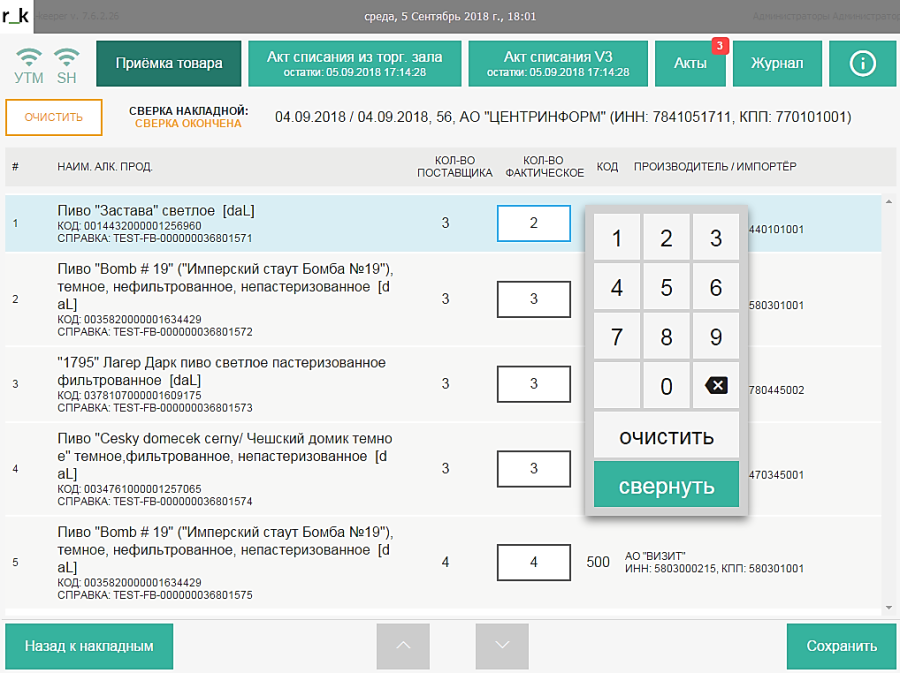
Task: Click the red notification badge on Акты
Action: [718, 45]
